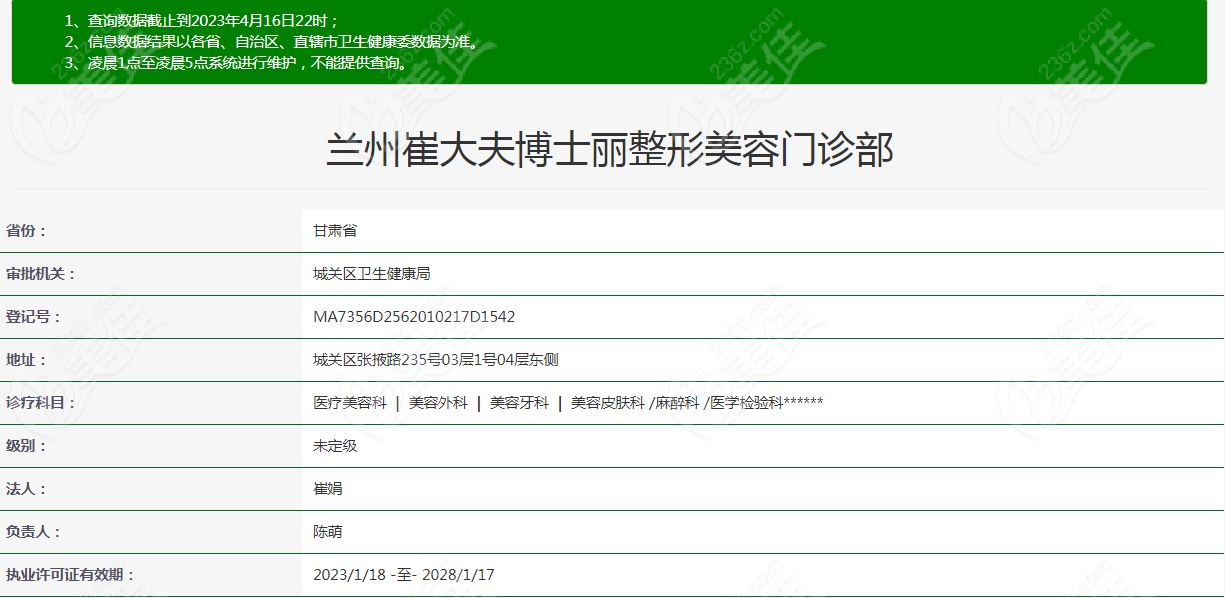Select address 城关区张掖路235号03层1号04层东侧
1225x598 pixels.
pos(435,360)
